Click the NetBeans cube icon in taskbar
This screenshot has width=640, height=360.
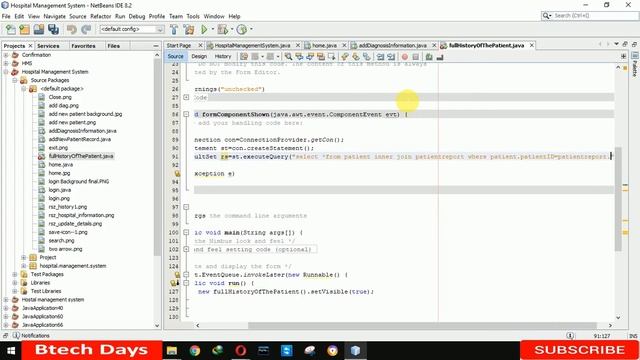tap(355, 351)
